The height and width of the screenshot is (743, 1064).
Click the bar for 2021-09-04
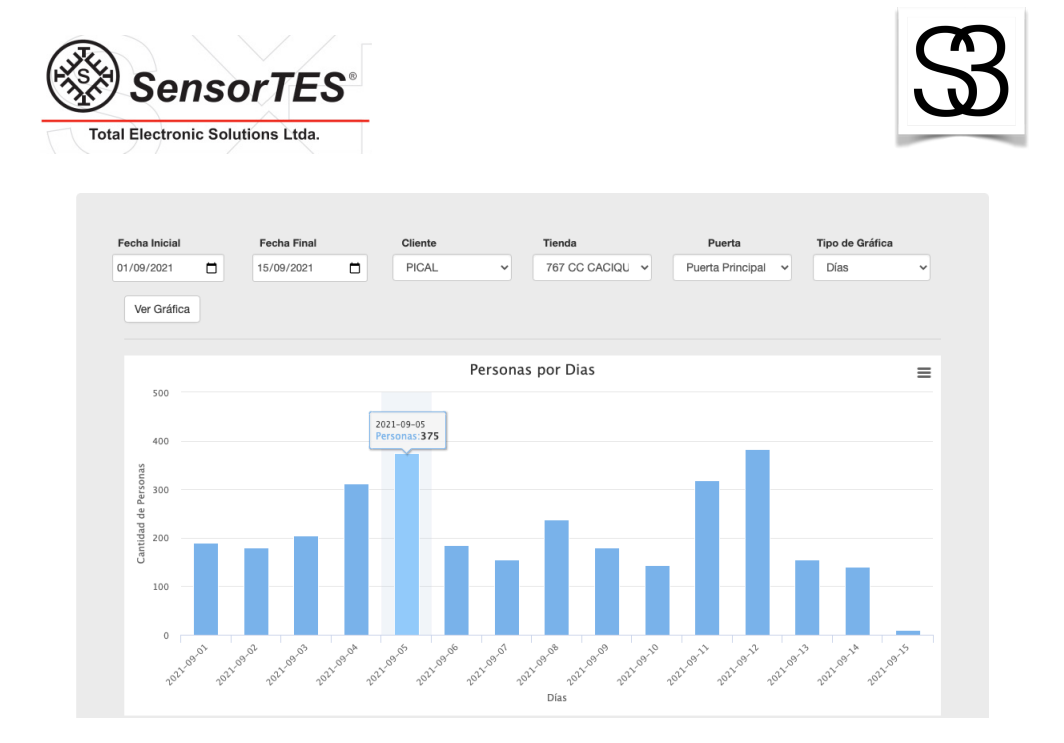click(x=356, y=560)
